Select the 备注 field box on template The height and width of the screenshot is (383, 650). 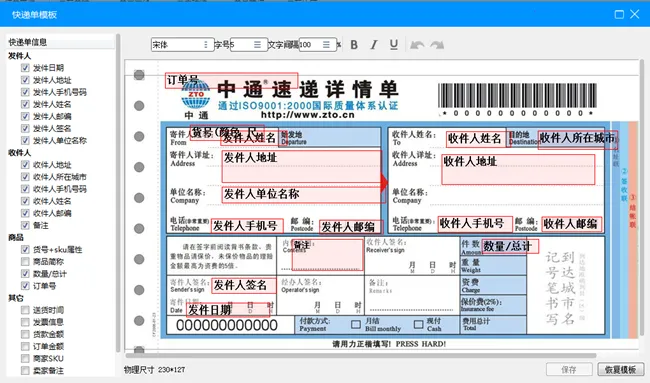tap(327, 255)
